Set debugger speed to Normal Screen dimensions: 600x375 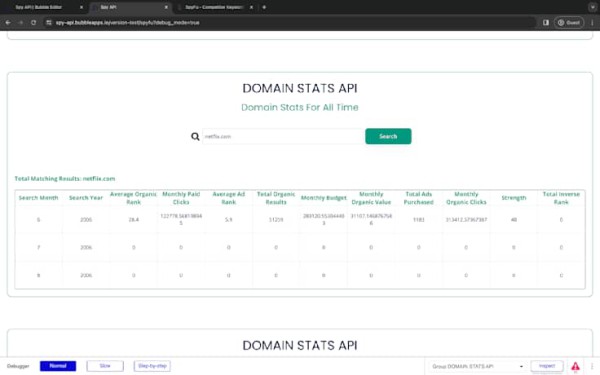pos(58,366)
